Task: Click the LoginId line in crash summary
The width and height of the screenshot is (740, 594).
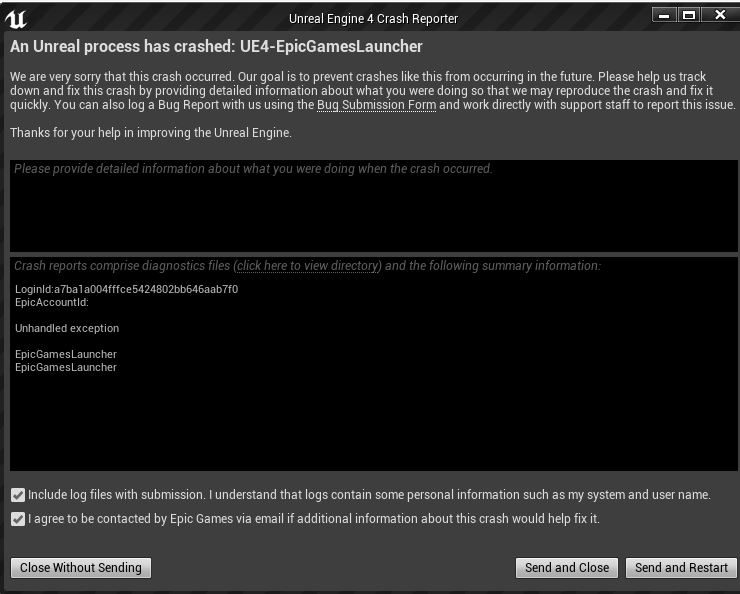Action: tap(126, 289)
